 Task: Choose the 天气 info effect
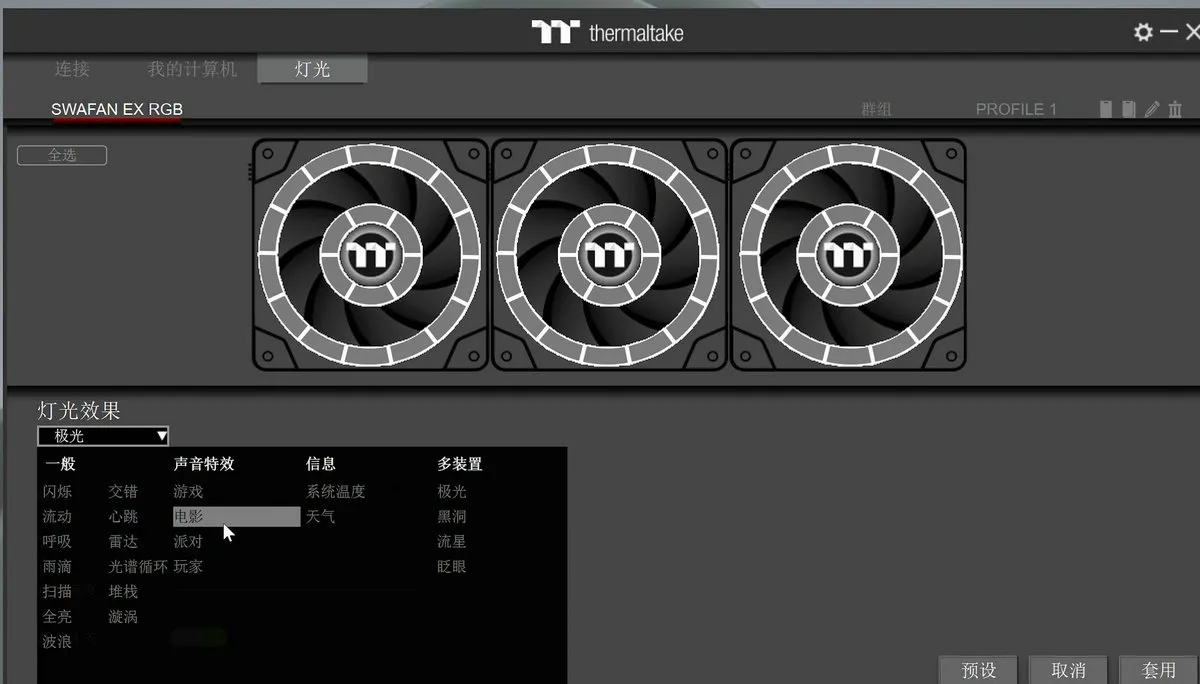pos(321,517)
